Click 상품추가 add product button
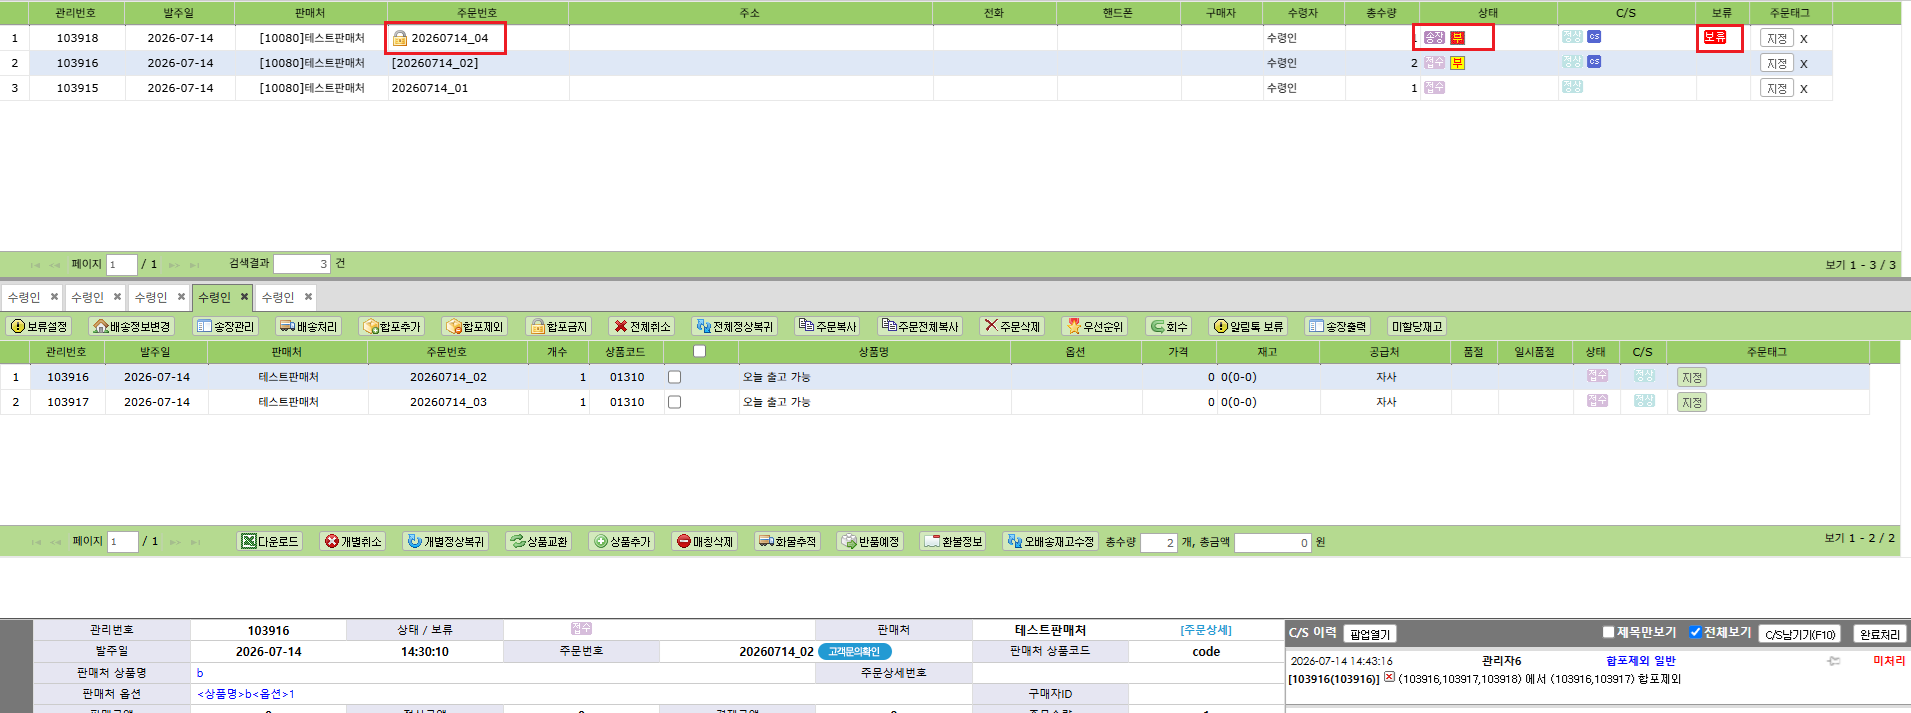 [622, 541]
